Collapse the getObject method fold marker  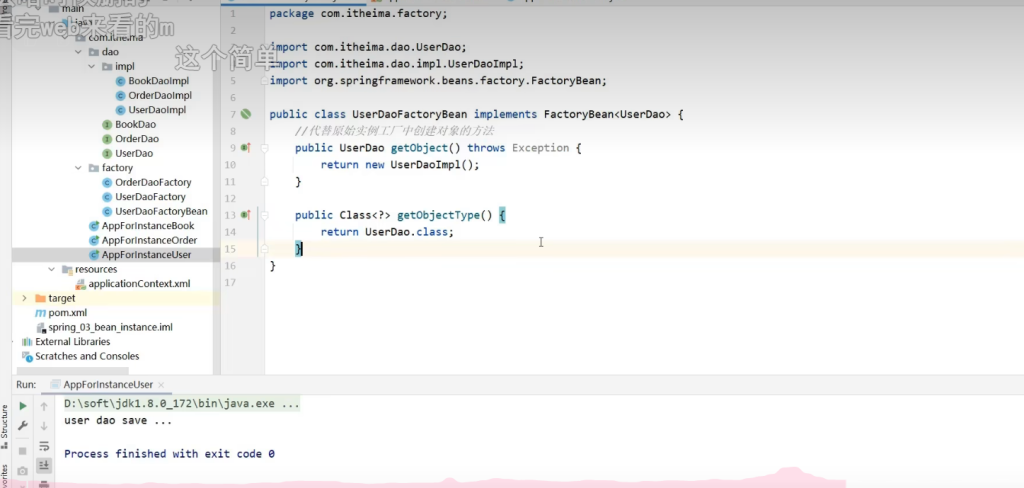(265, 148)
